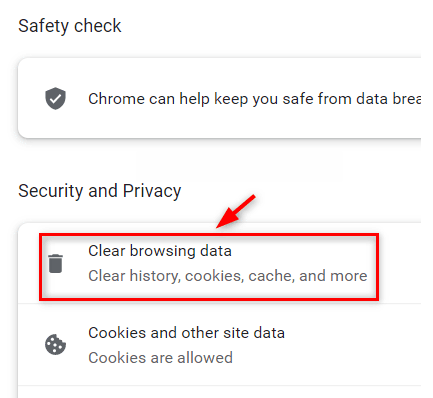Click the Chrome can help keep you safe message
The height and width of the screenshot is (398, 433).
tap(254, 99)
